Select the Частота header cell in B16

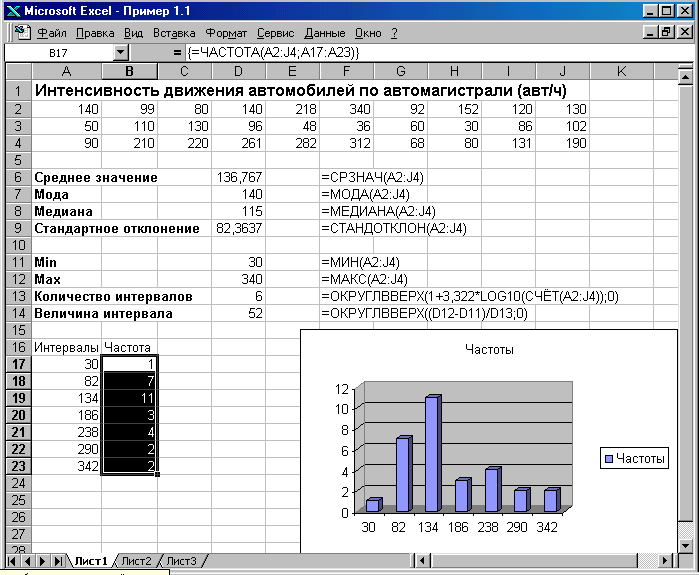point(129,347)
